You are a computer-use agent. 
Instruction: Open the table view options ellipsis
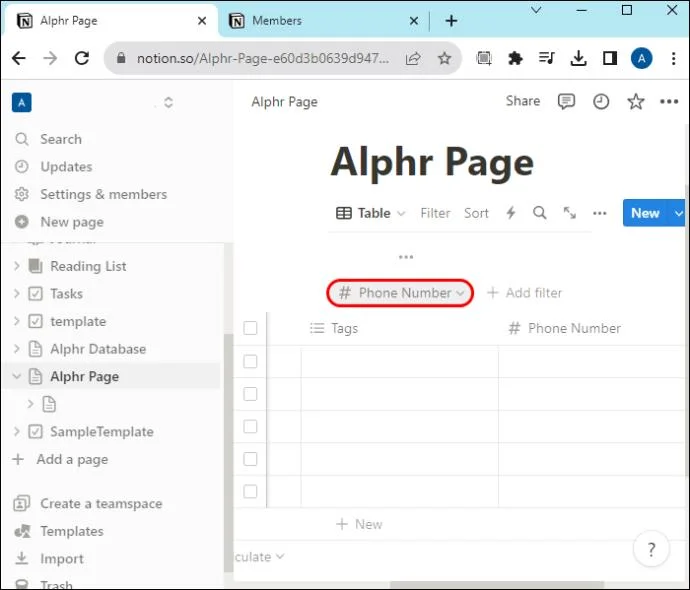click(599, 213)
